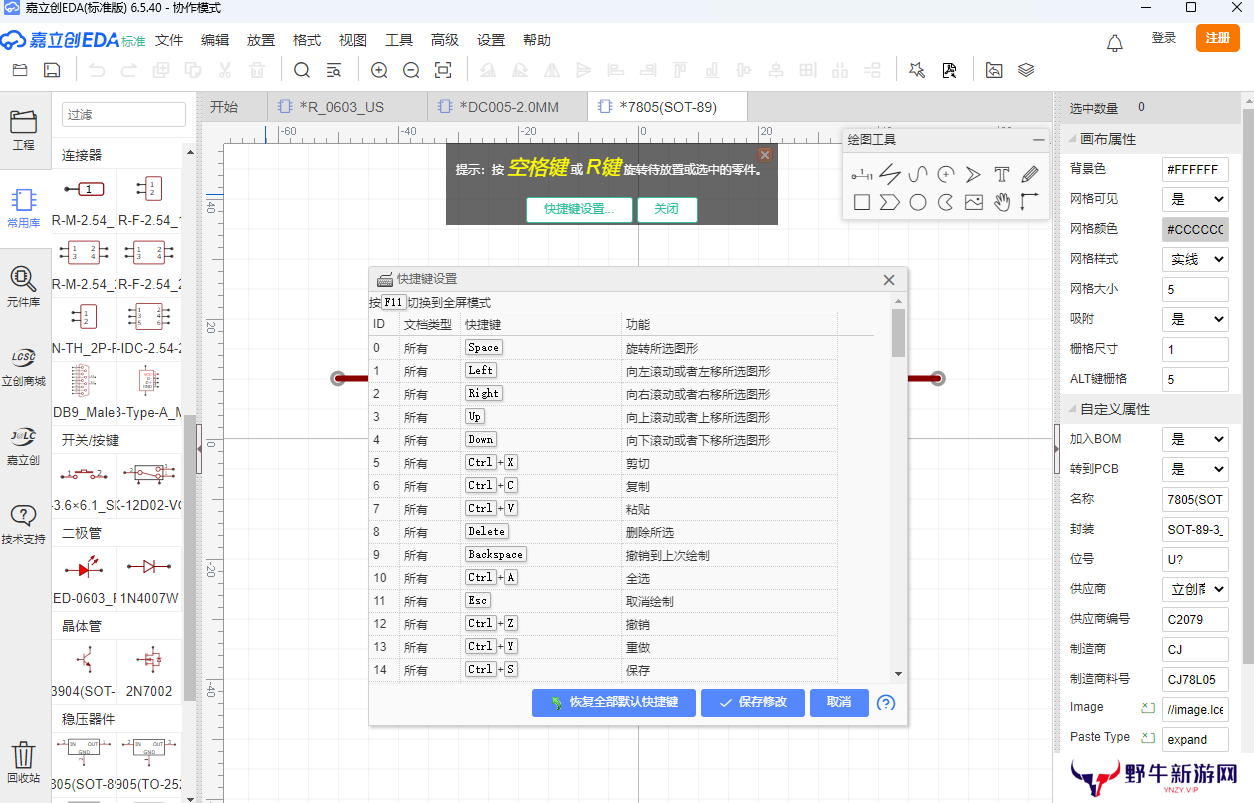Screen dimensions: 1254x803
Task: Select the Rectangle drawing tool
Action: pyautogui.click(x=861, y=202)
